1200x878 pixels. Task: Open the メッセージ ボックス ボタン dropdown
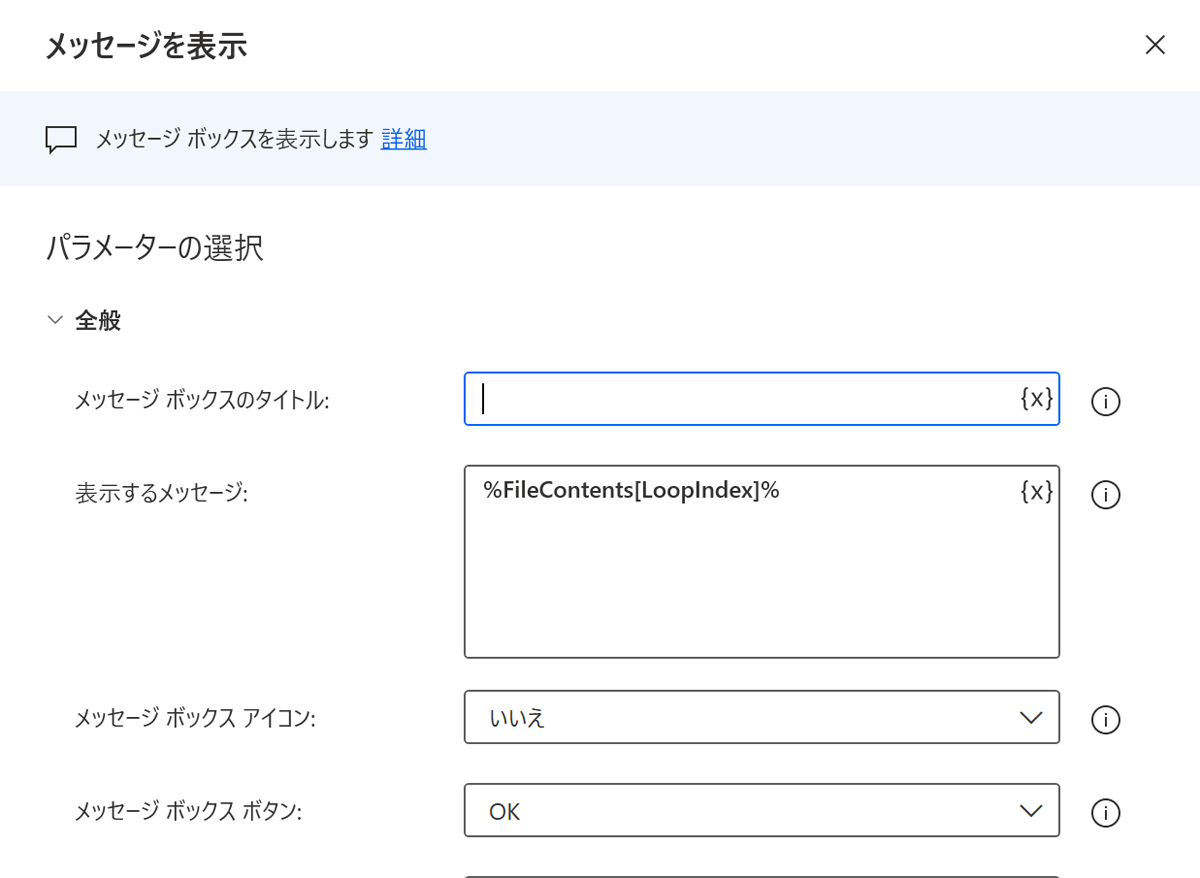[x=762, y=810]
